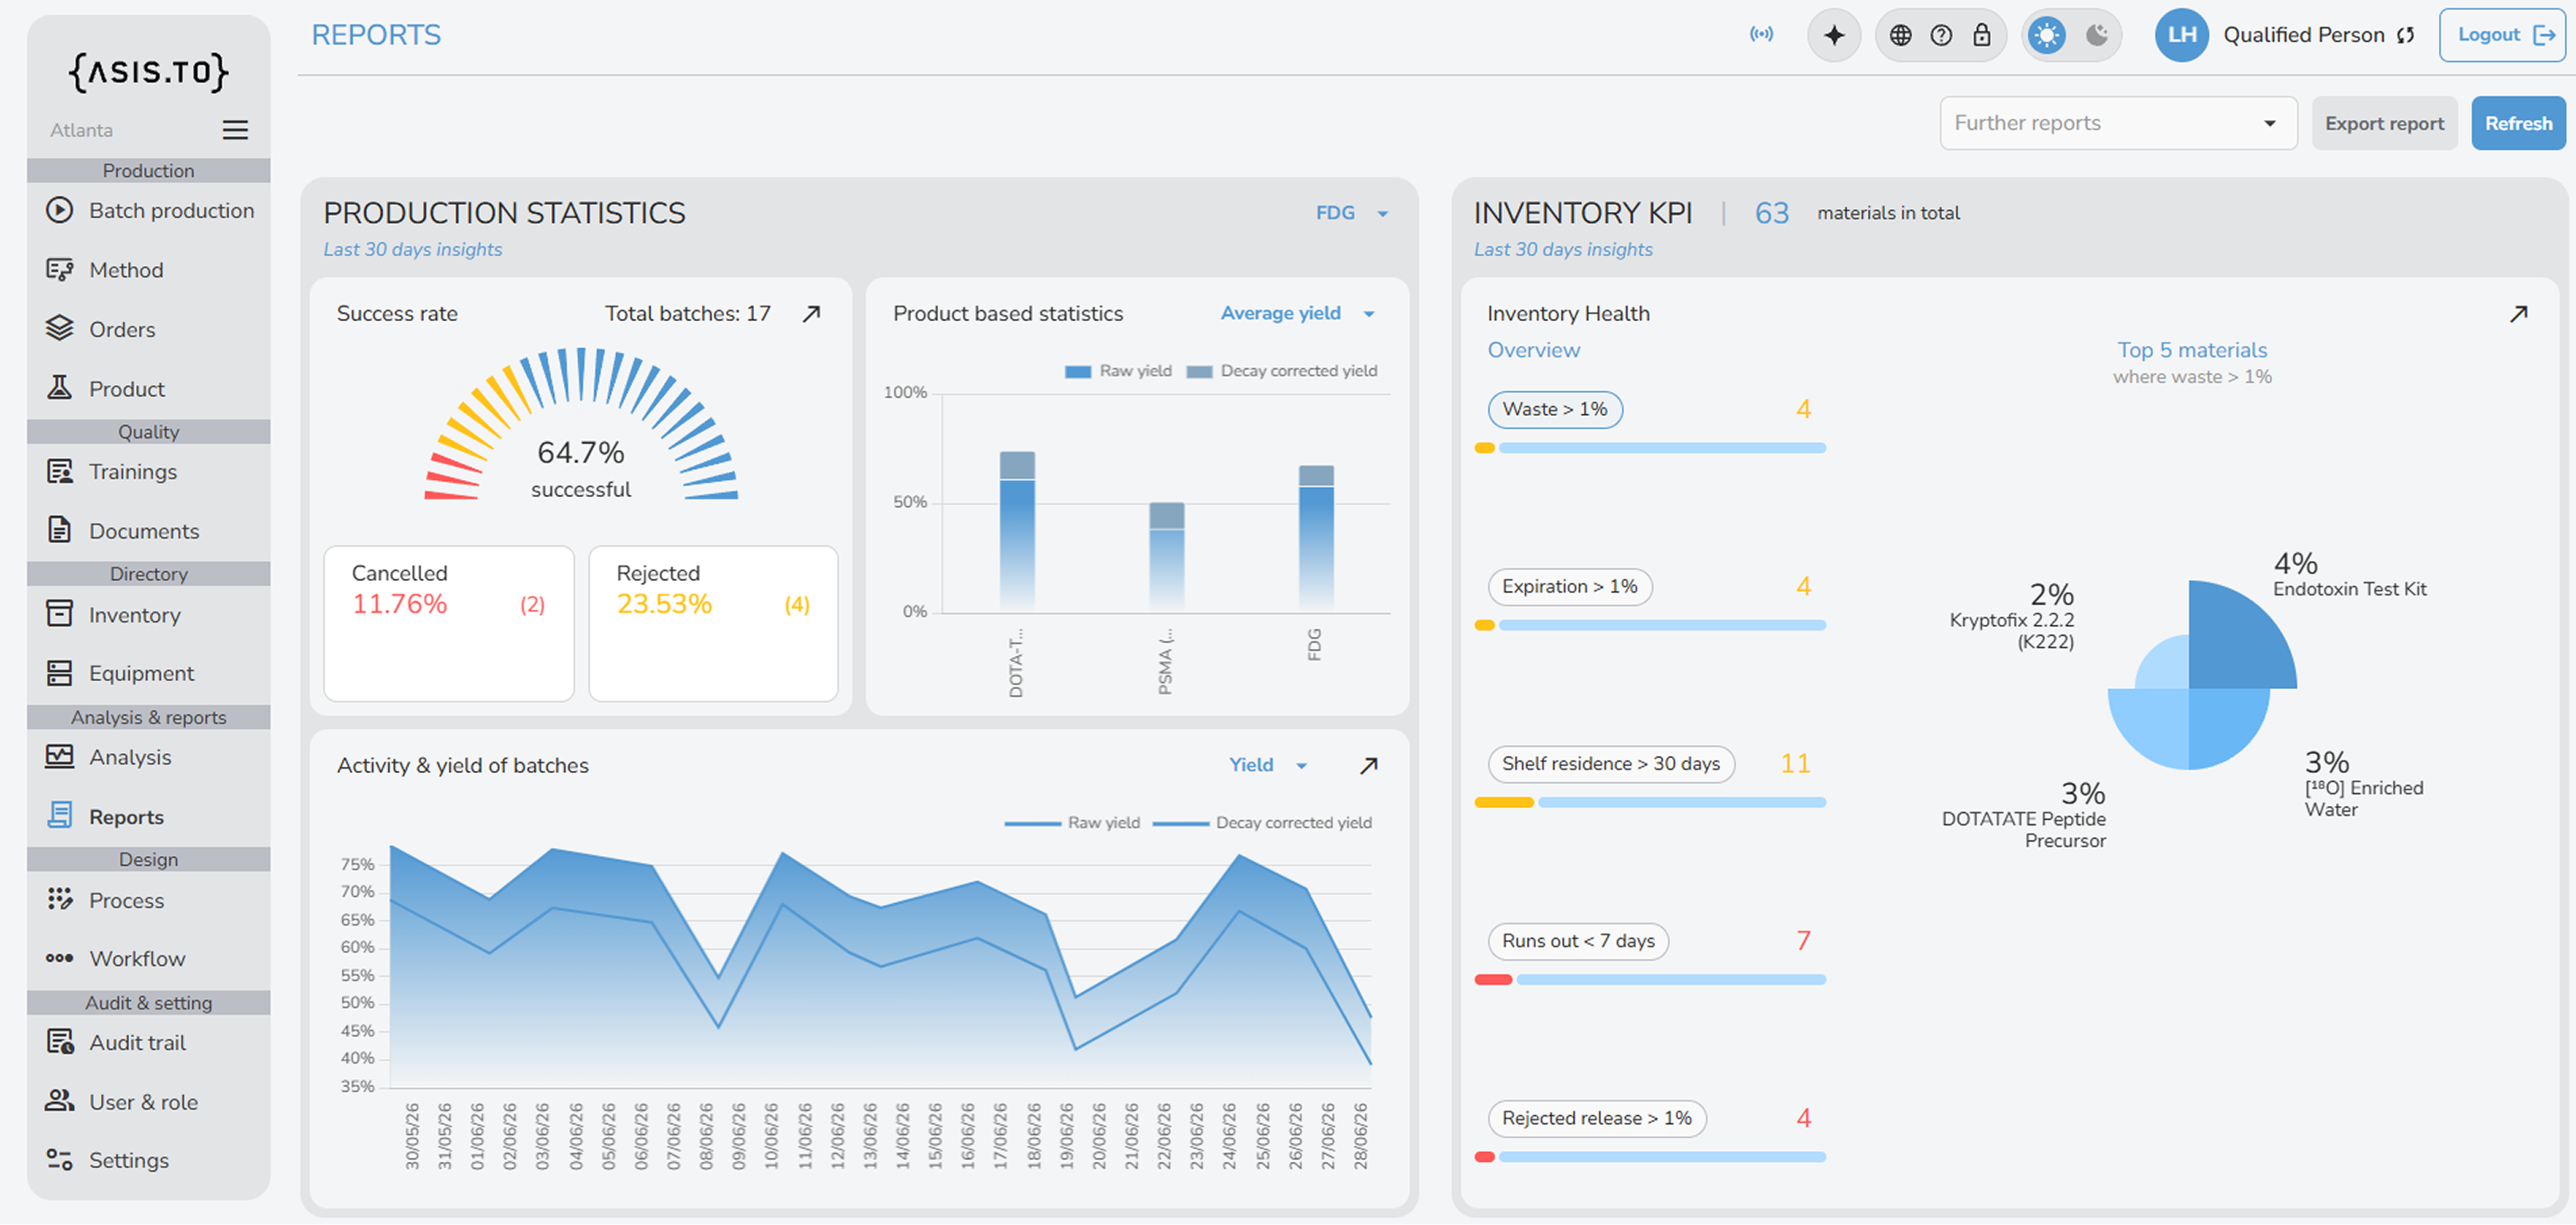Toggle Raw yield legend in activity chart

(1072, 823)
